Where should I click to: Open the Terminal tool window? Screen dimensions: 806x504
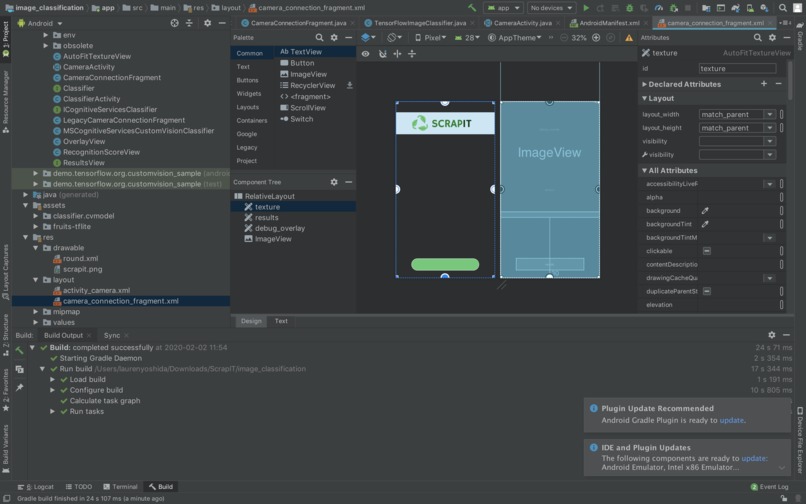(120, 487)
